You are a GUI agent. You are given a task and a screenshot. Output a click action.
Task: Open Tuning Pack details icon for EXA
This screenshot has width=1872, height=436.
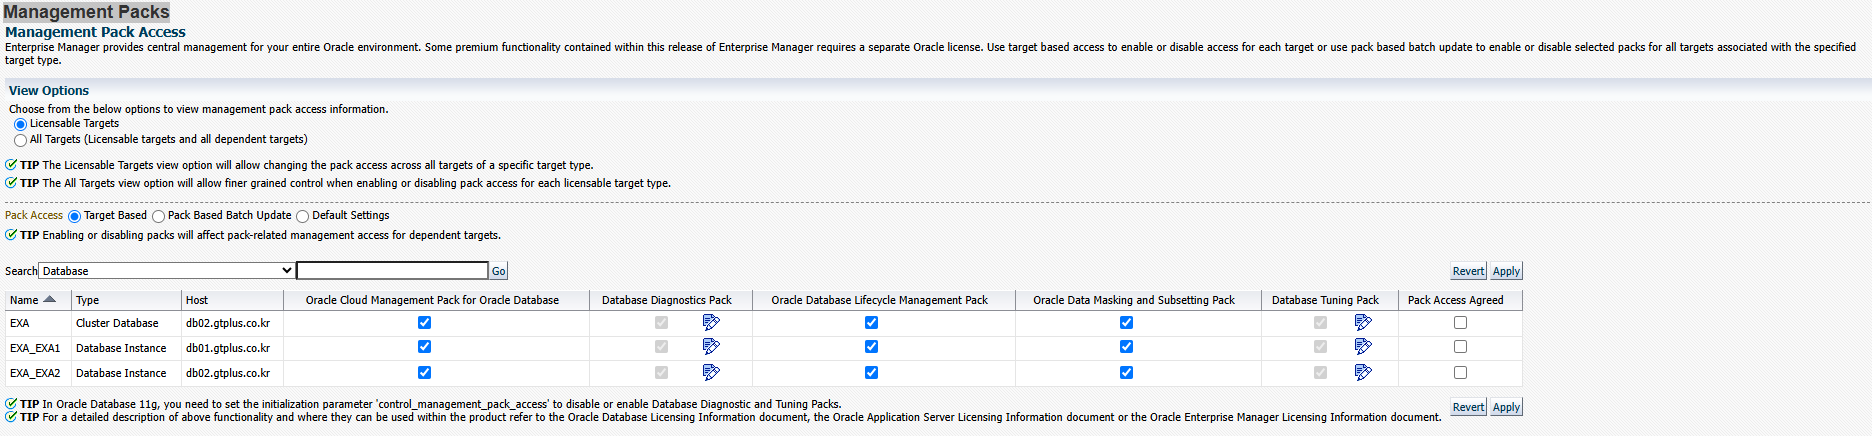[1363, 322]
